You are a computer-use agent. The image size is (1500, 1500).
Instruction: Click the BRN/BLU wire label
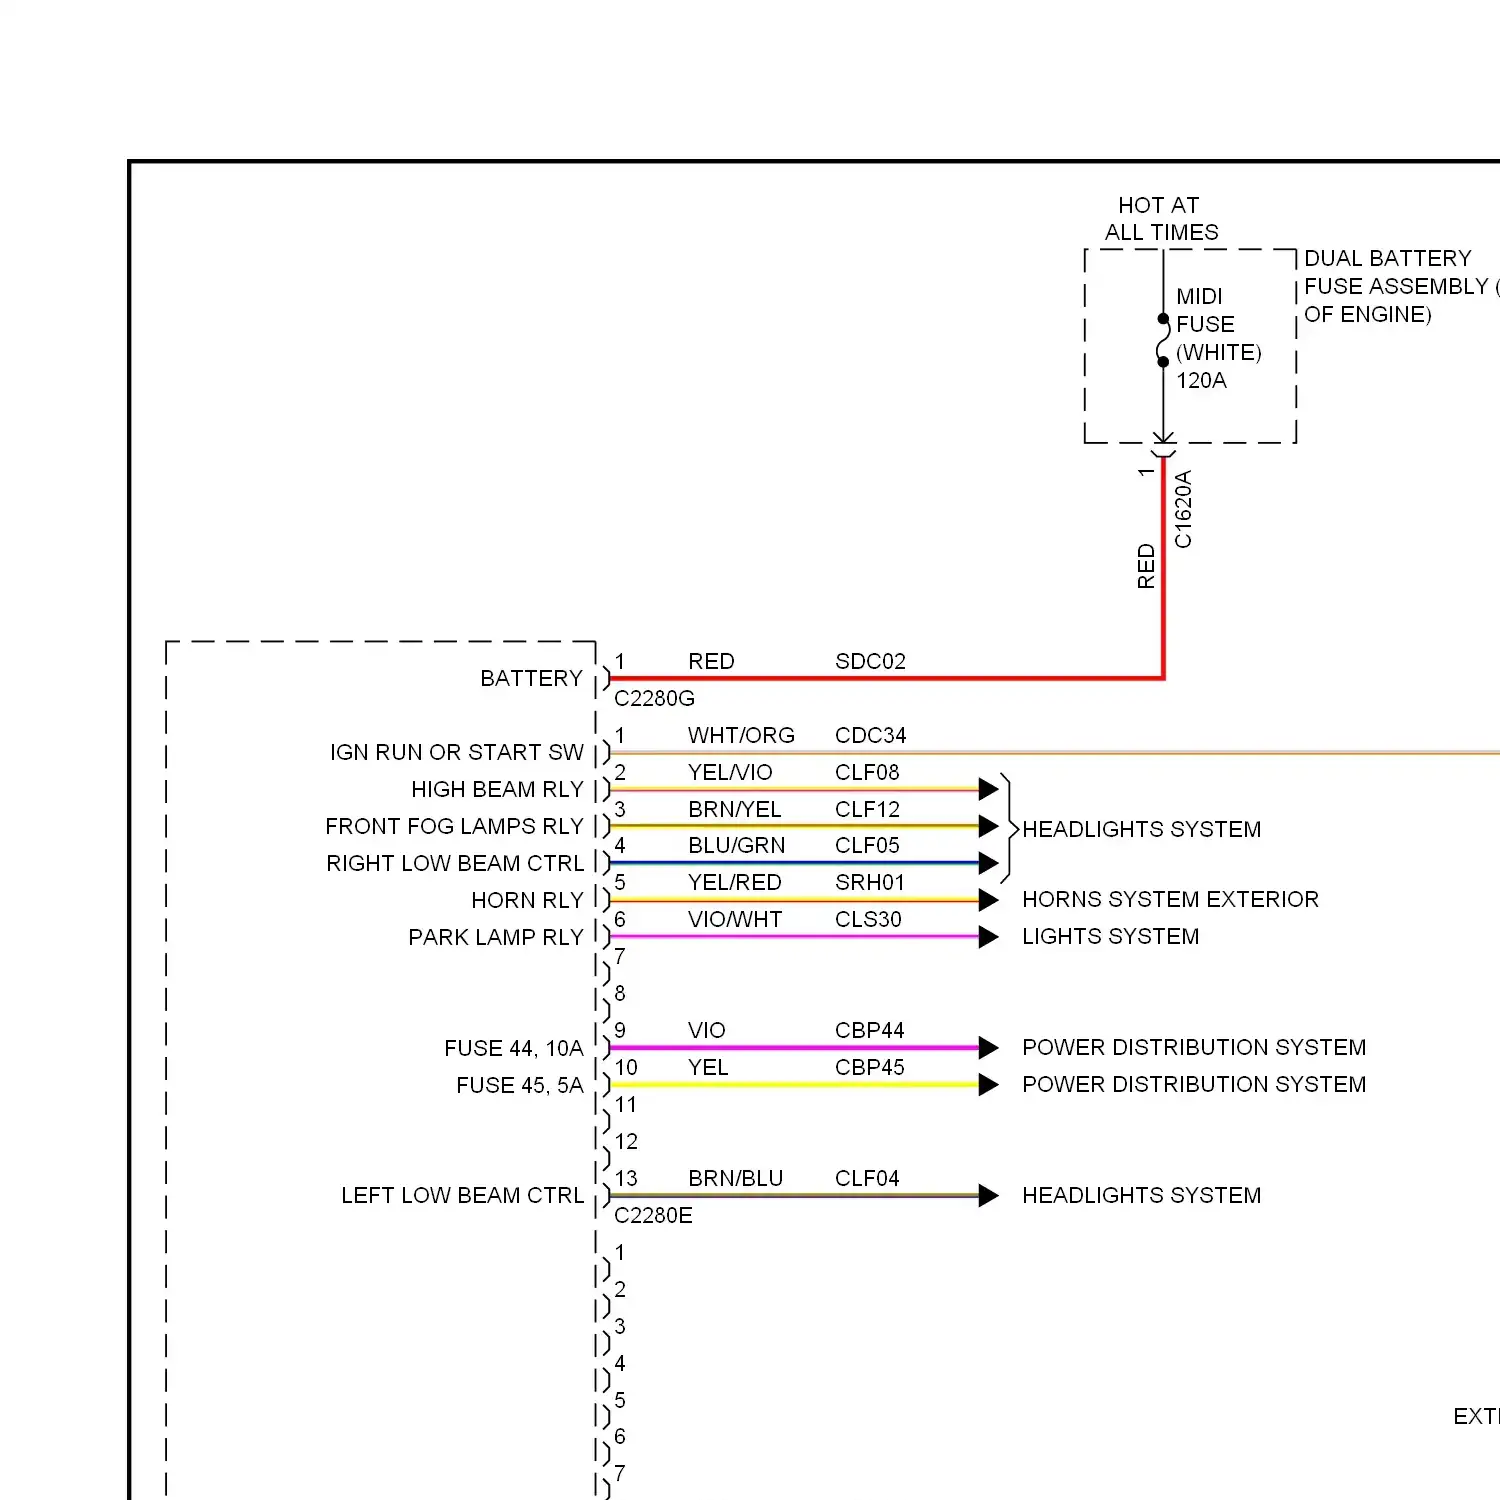point(735,1178)
